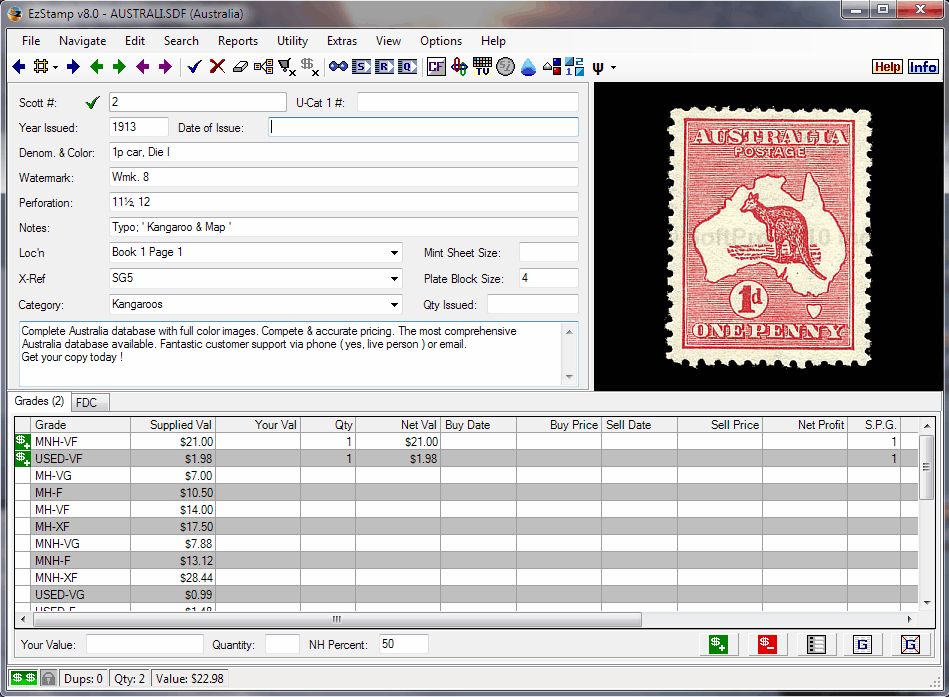Click the green dollar-plus button below the grid
949x697 pixels.
point(718,644)
